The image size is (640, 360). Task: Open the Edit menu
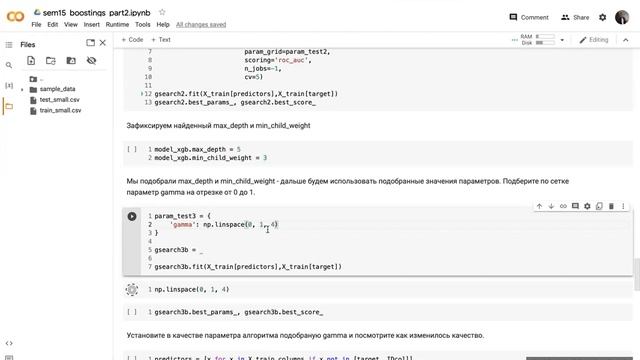pyautogui.click(x=53, y=24)
